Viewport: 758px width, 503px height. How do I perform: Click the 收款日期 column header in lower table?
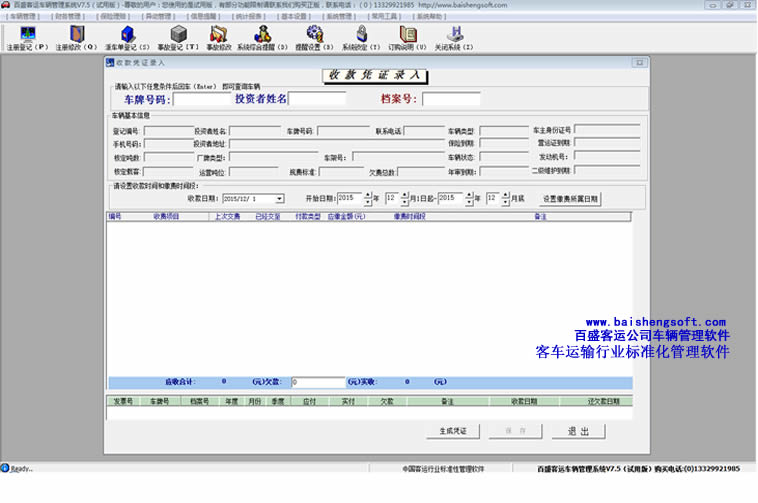pos(525,401)
